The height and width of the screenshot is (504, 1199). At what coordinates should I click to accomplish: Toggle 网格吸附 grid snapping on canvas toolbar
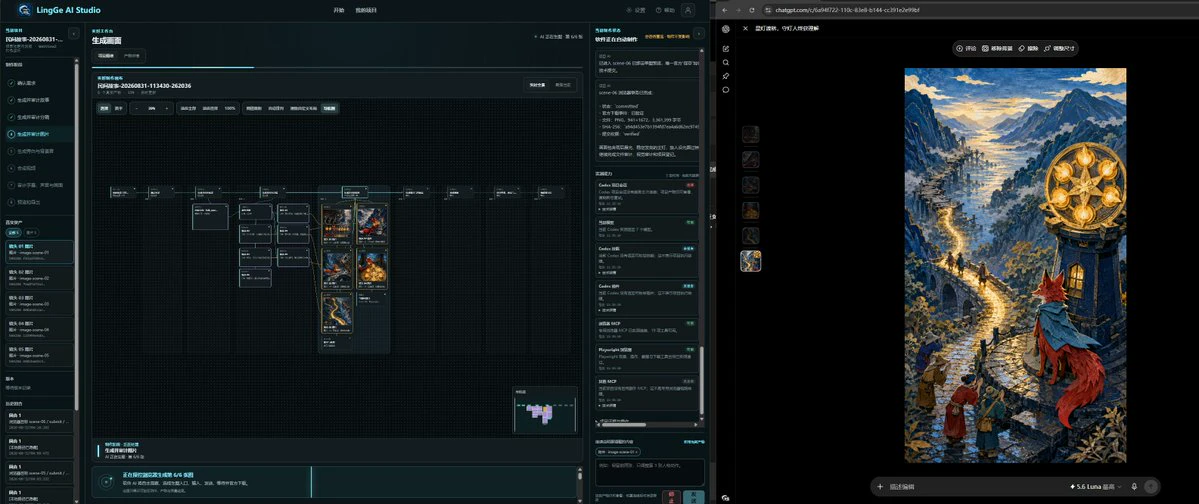click(x=253, y=109)
